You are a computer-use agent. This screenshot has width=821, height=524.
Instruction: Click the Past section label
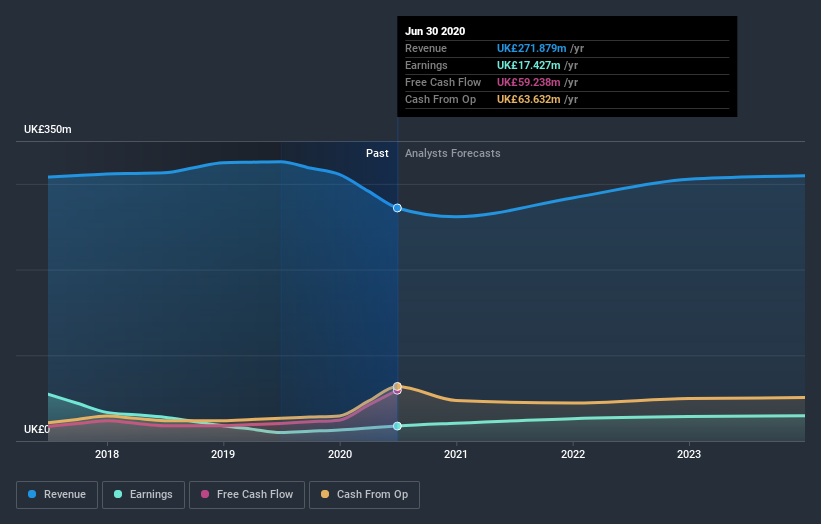click(x=377, y=153)
